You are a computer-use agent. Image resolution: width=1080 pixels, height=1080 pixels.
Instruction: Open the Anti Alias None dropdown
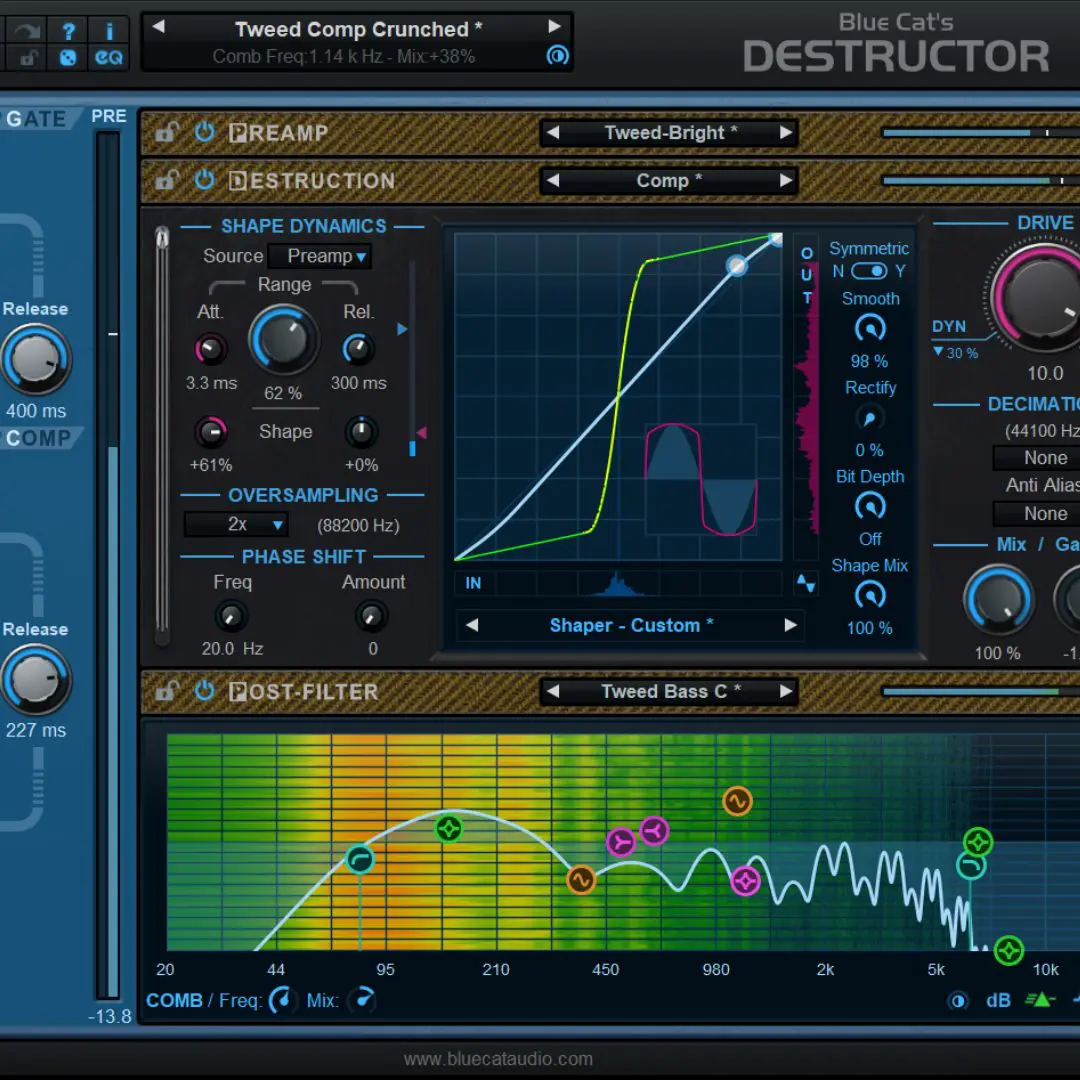click(x=1037, y=514)
